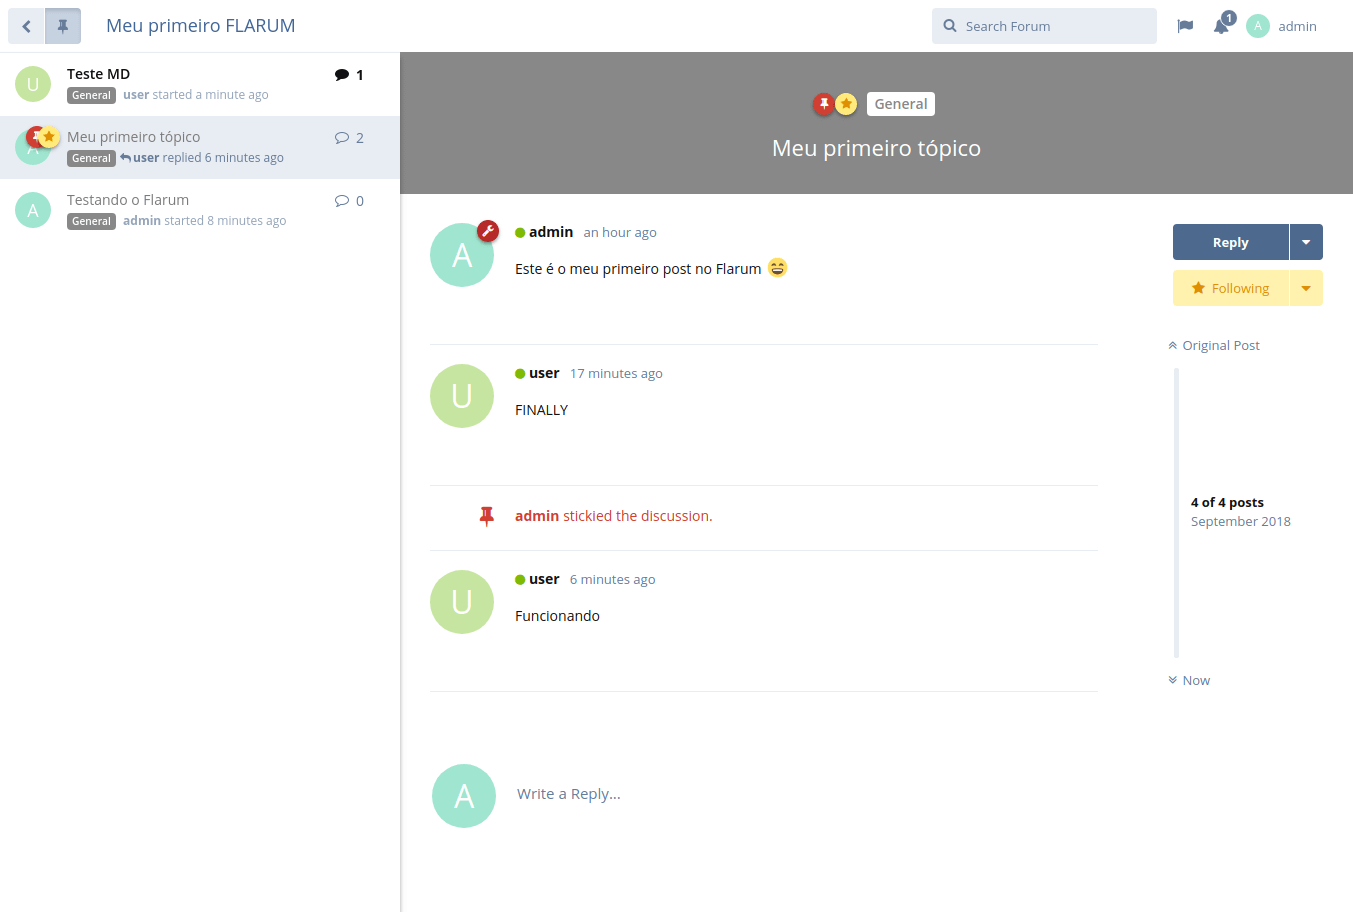
Task: Click the General tag under Meu primeiro tópico sidebar
Action: pos(91,158)
